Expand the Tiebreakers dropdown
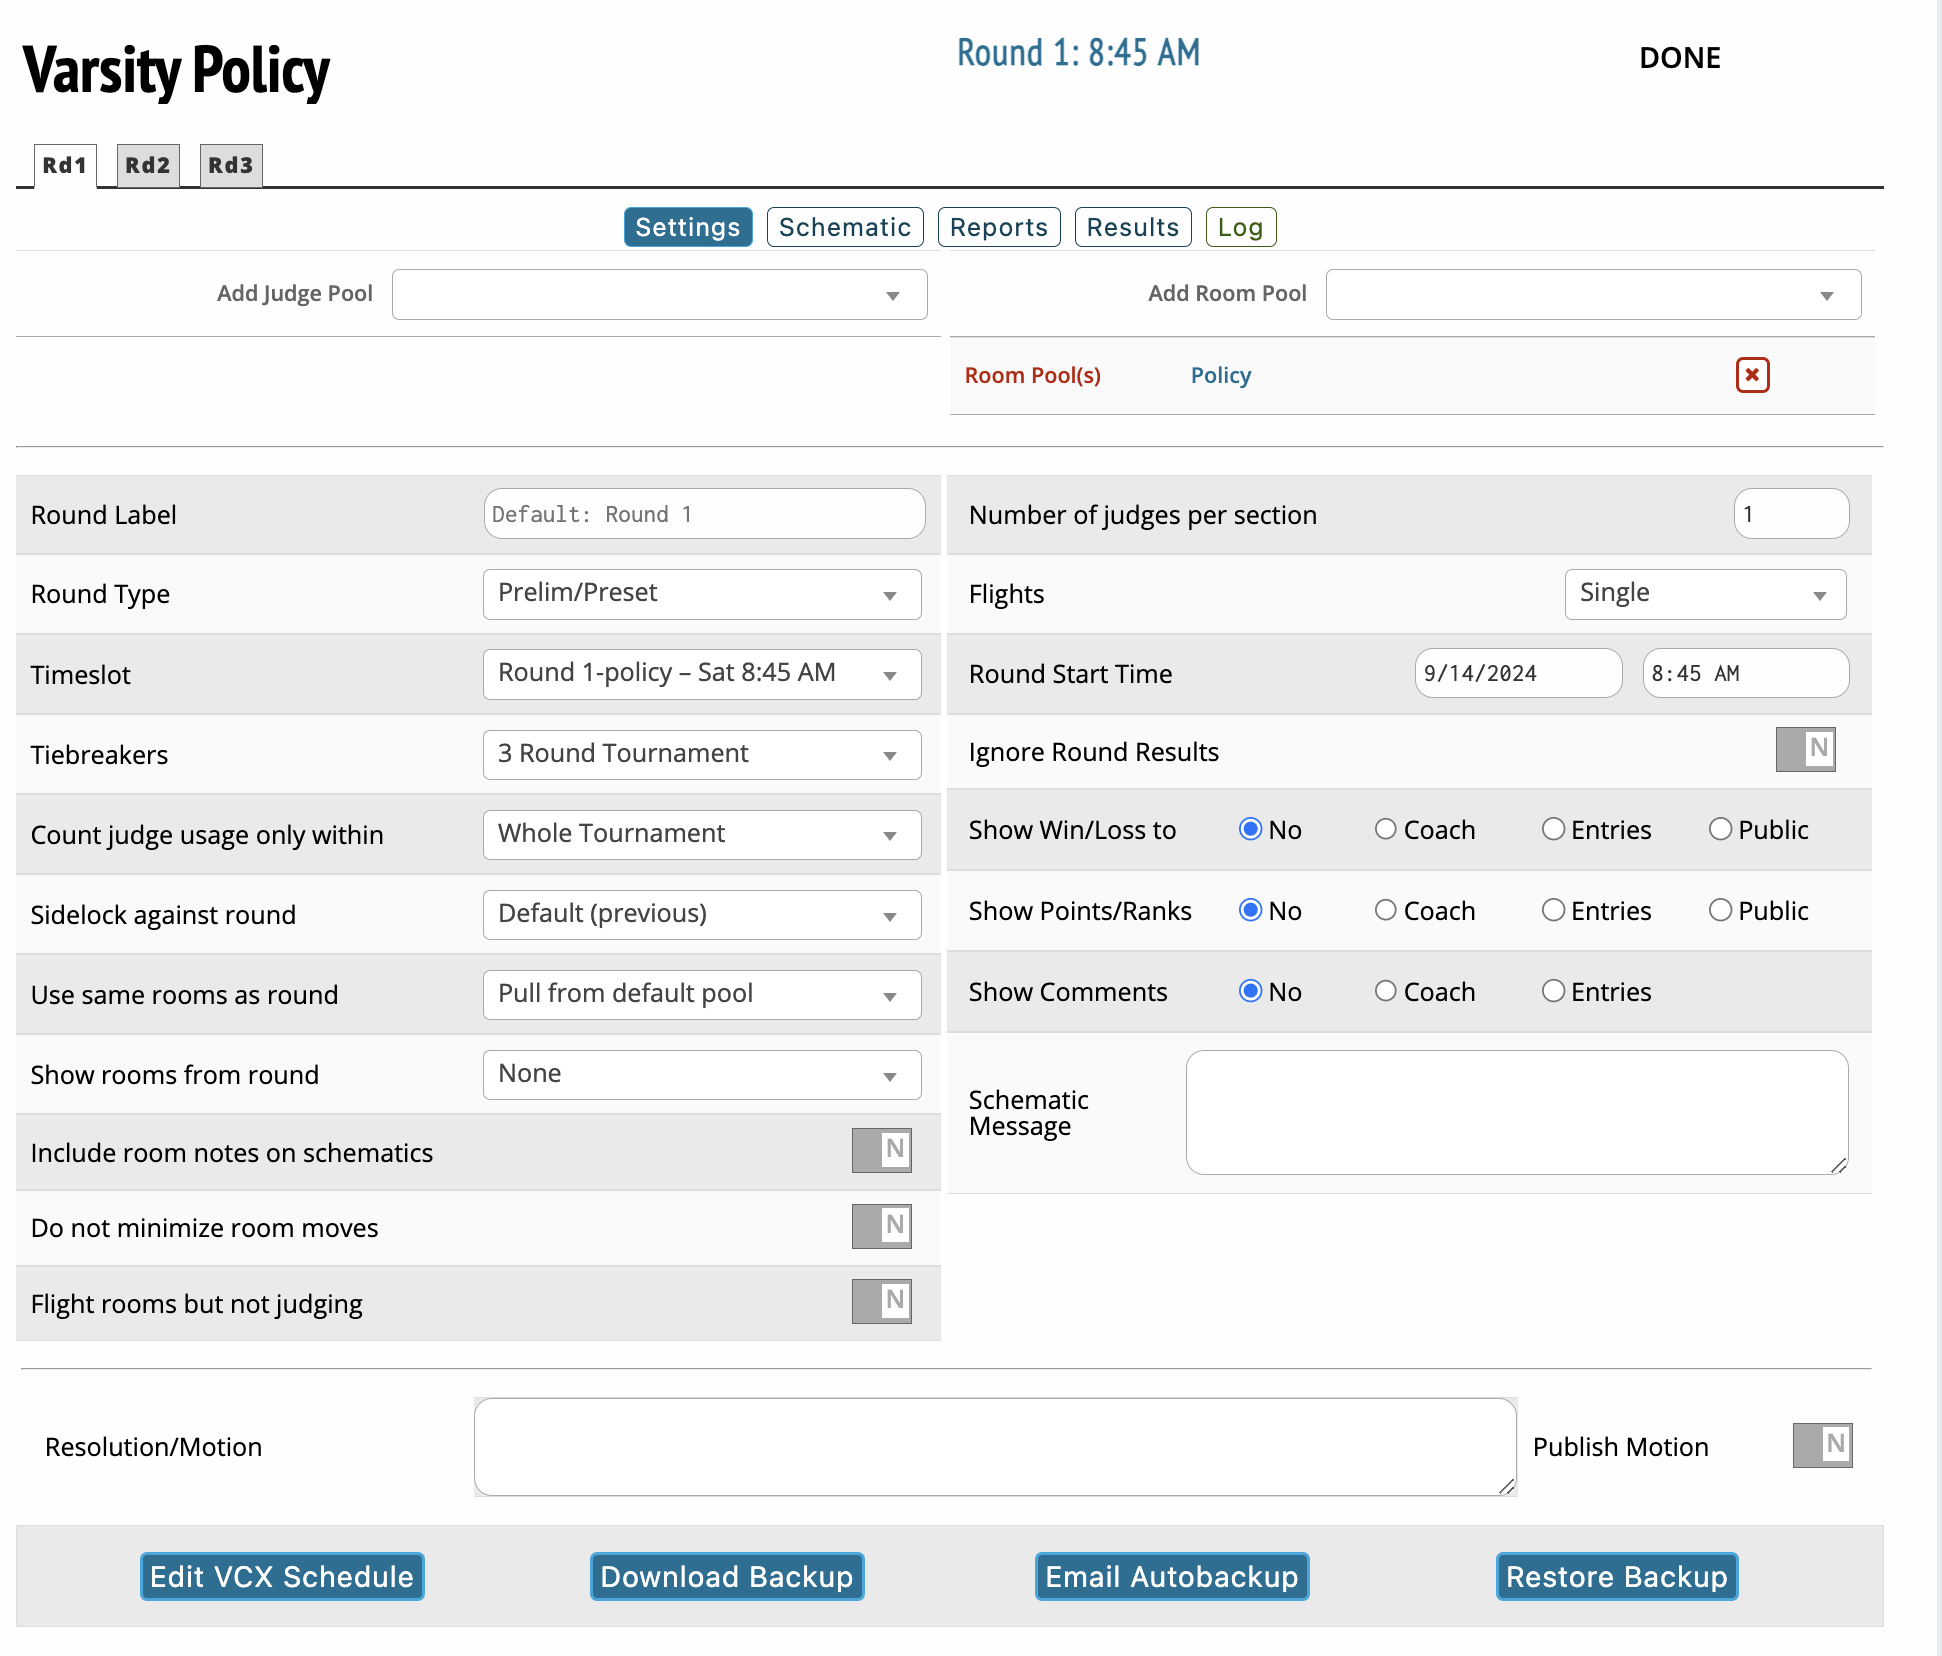The image size is (1942, 1656). 702,754
